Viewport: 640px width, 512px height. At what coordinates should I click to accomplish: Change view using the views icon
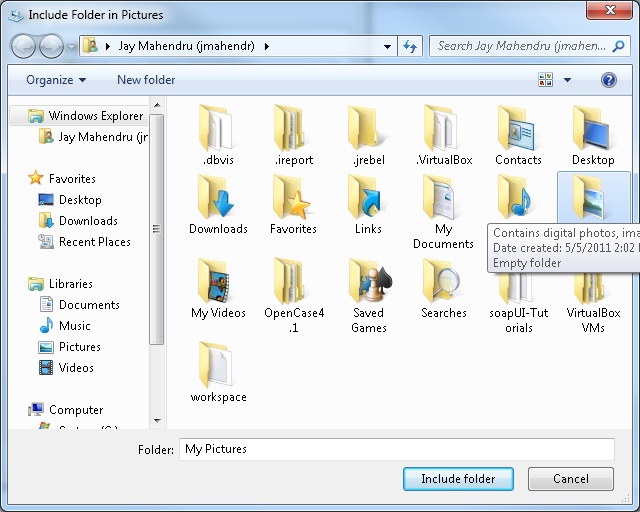point(546,80)
